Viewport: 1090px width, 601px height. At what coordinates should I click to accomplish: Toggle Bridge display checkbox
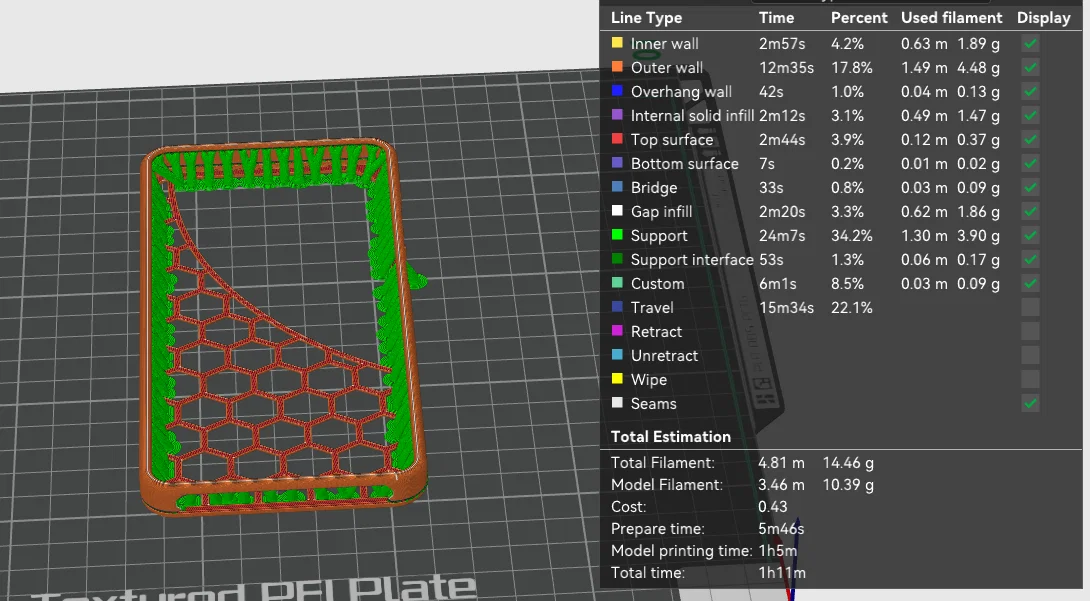1030,188
